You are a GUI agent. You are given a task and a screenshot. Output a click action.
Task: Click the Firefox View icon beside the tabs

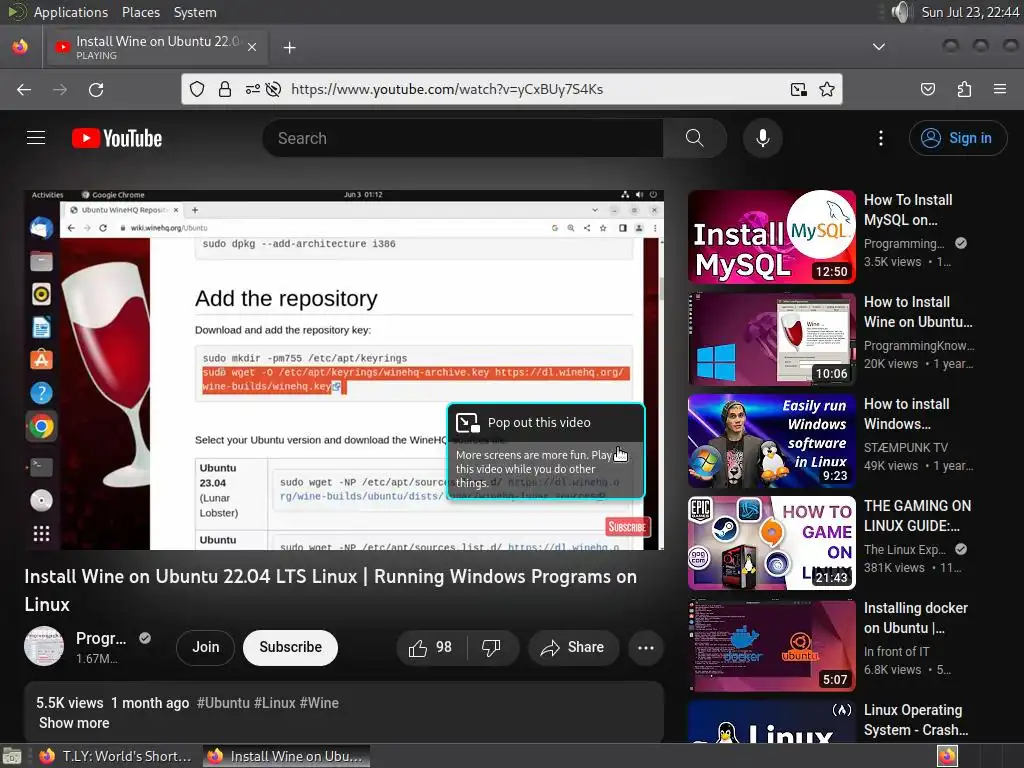point(20,47)
